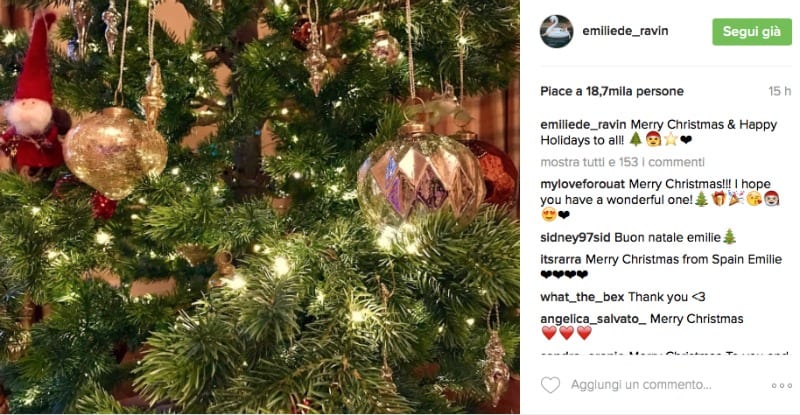Click emiliede_ravin username in the caption

[584, 125]
